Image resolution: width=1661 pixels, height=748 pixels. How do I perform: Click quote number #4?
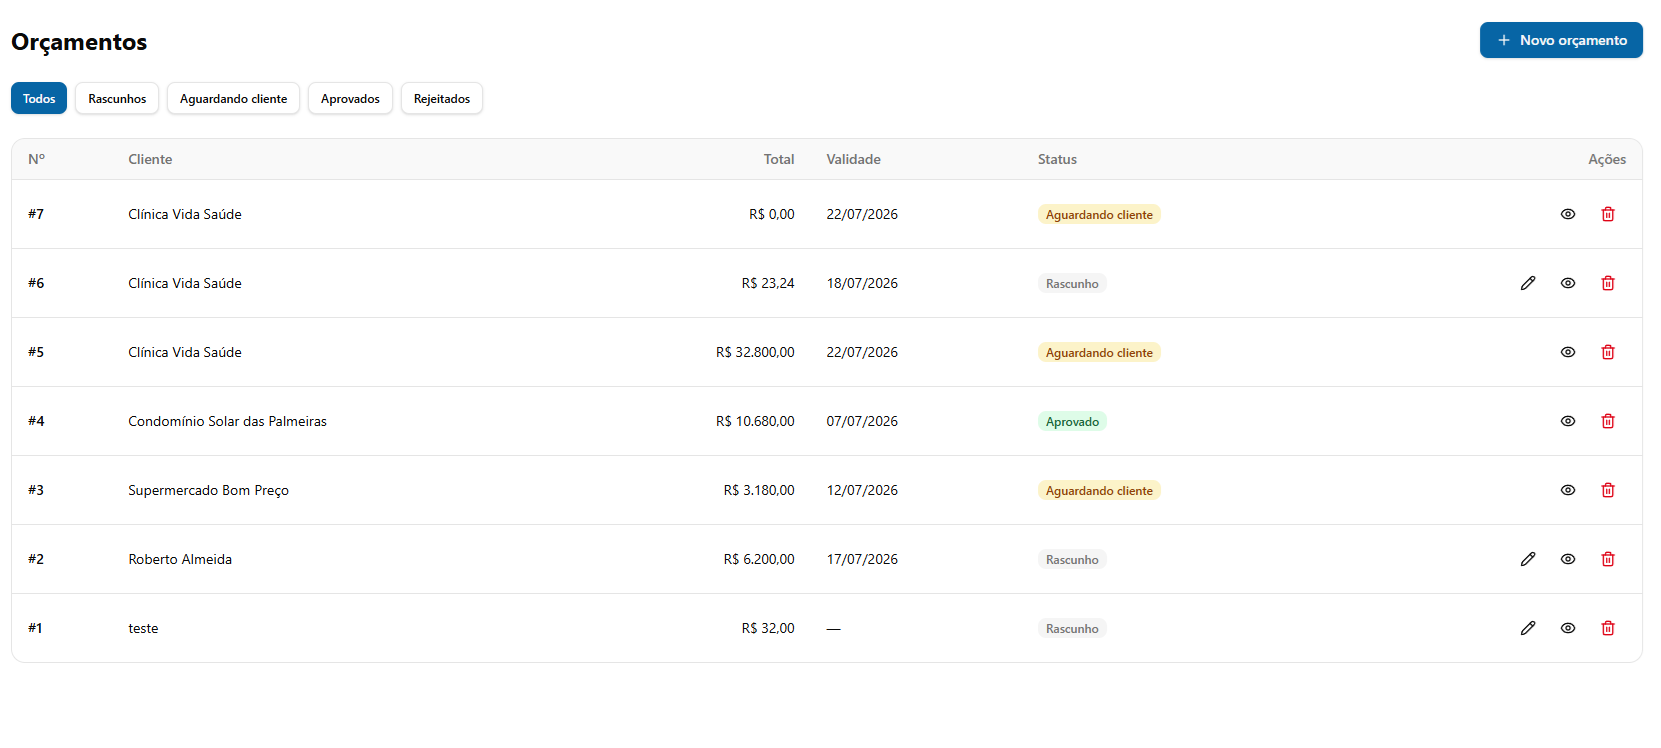point(36,421)
